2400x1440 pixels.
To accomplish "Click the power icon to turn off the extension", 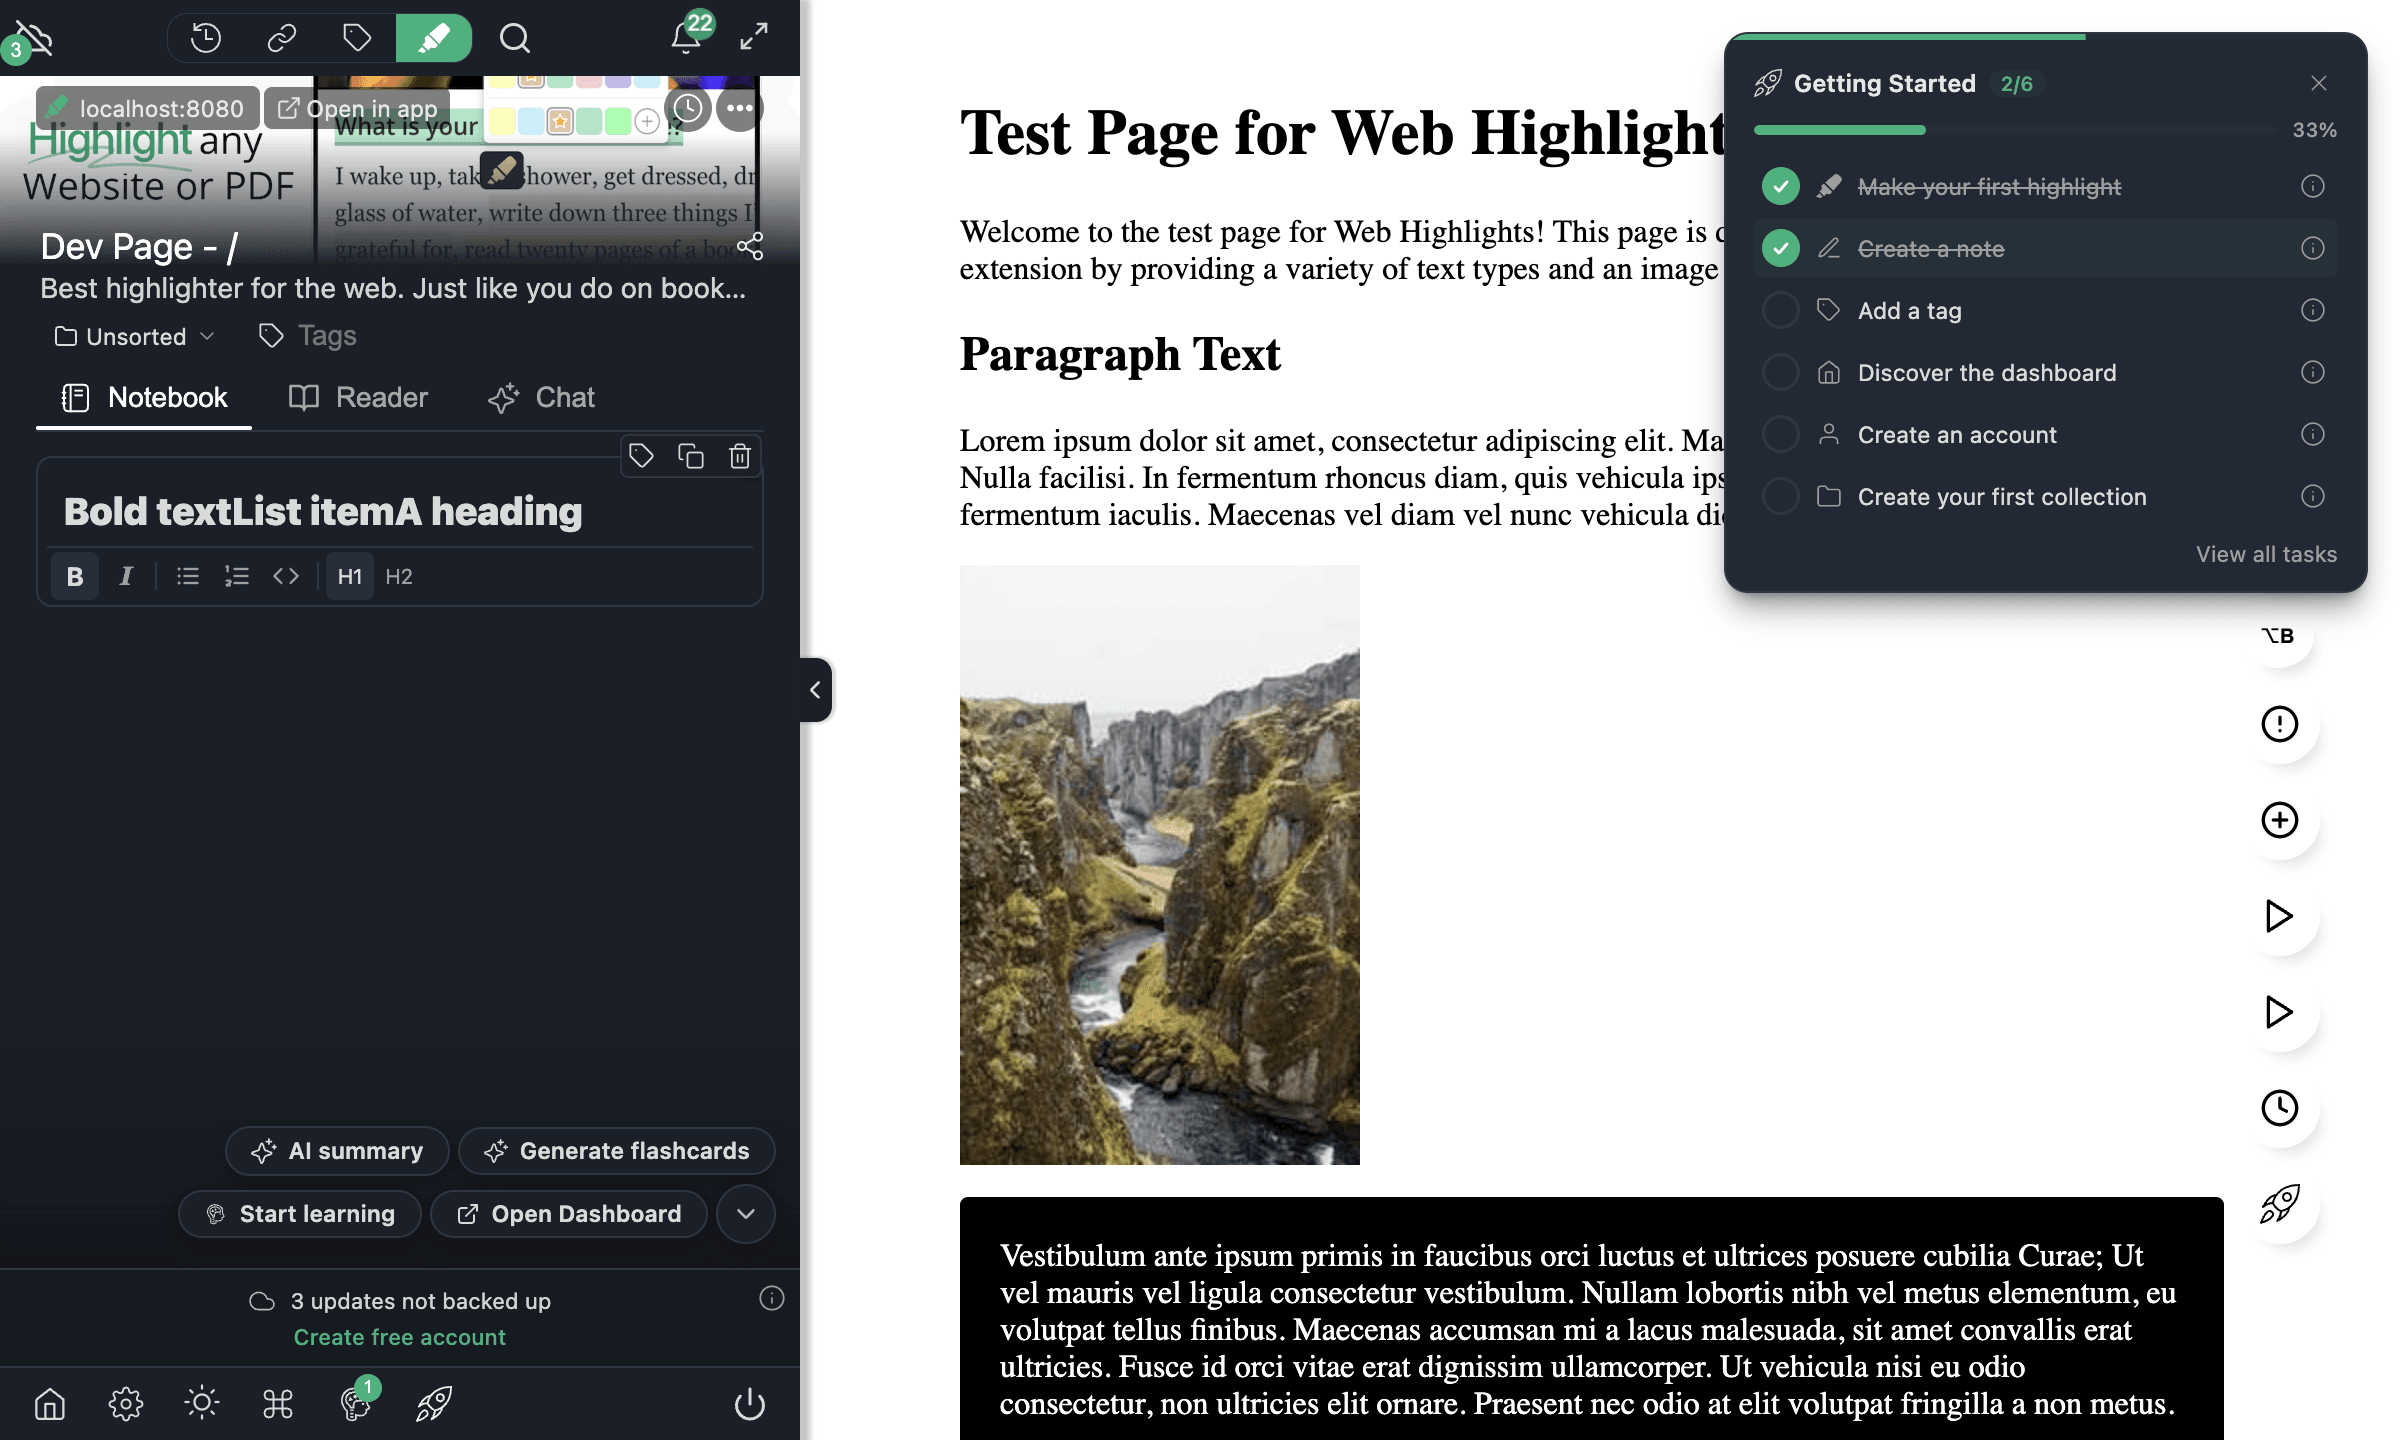I will [750, 1404].
